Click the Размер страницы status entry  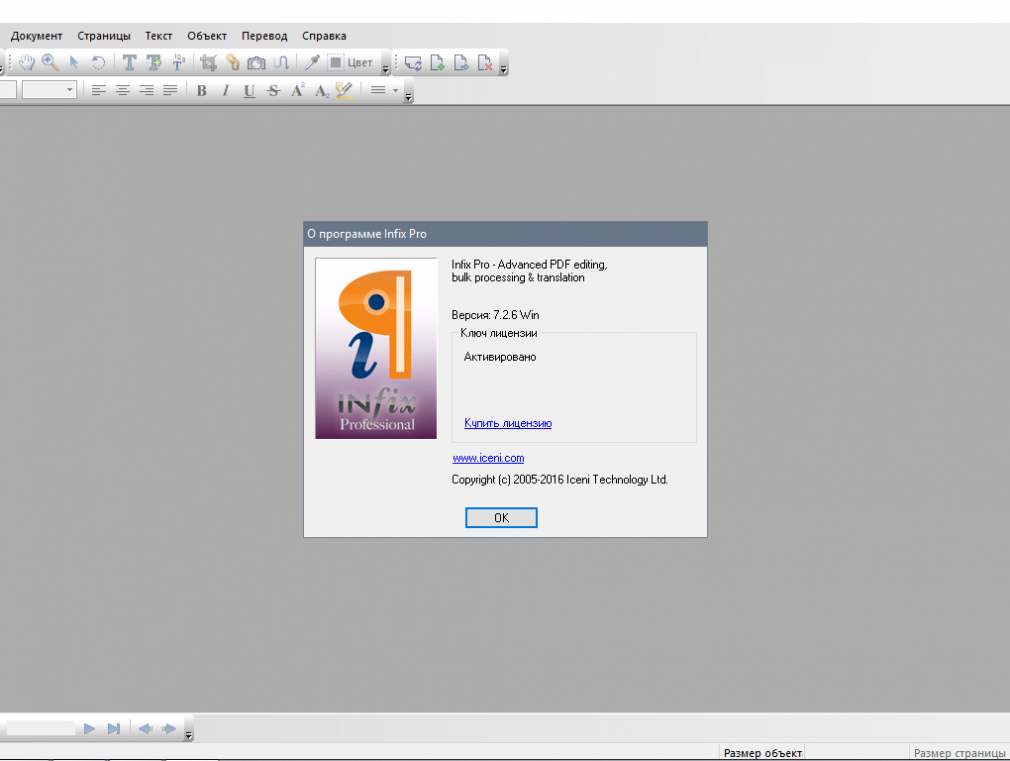pos(959,753)
